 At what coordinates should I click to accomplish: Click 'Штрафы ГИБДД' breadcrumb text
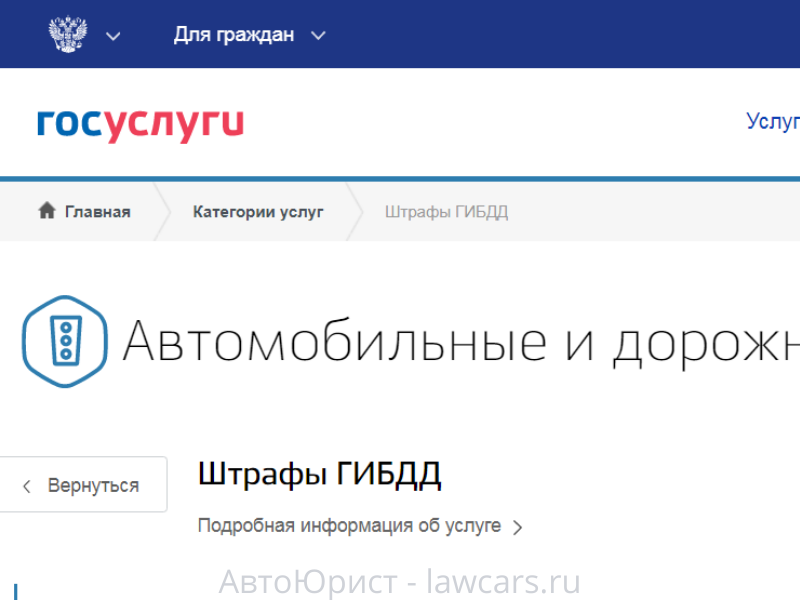pyautogui.click(x=446, y=212)
